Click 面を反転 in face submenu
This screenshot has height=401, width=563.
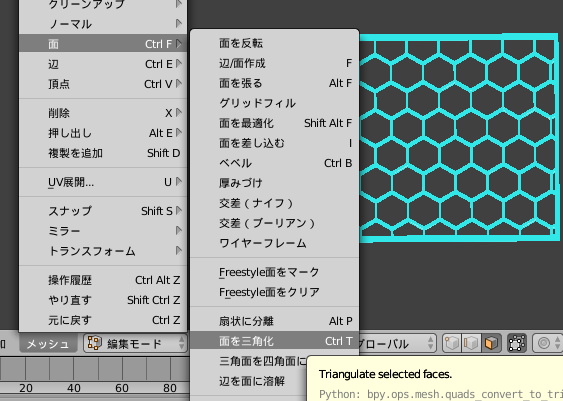275,43
